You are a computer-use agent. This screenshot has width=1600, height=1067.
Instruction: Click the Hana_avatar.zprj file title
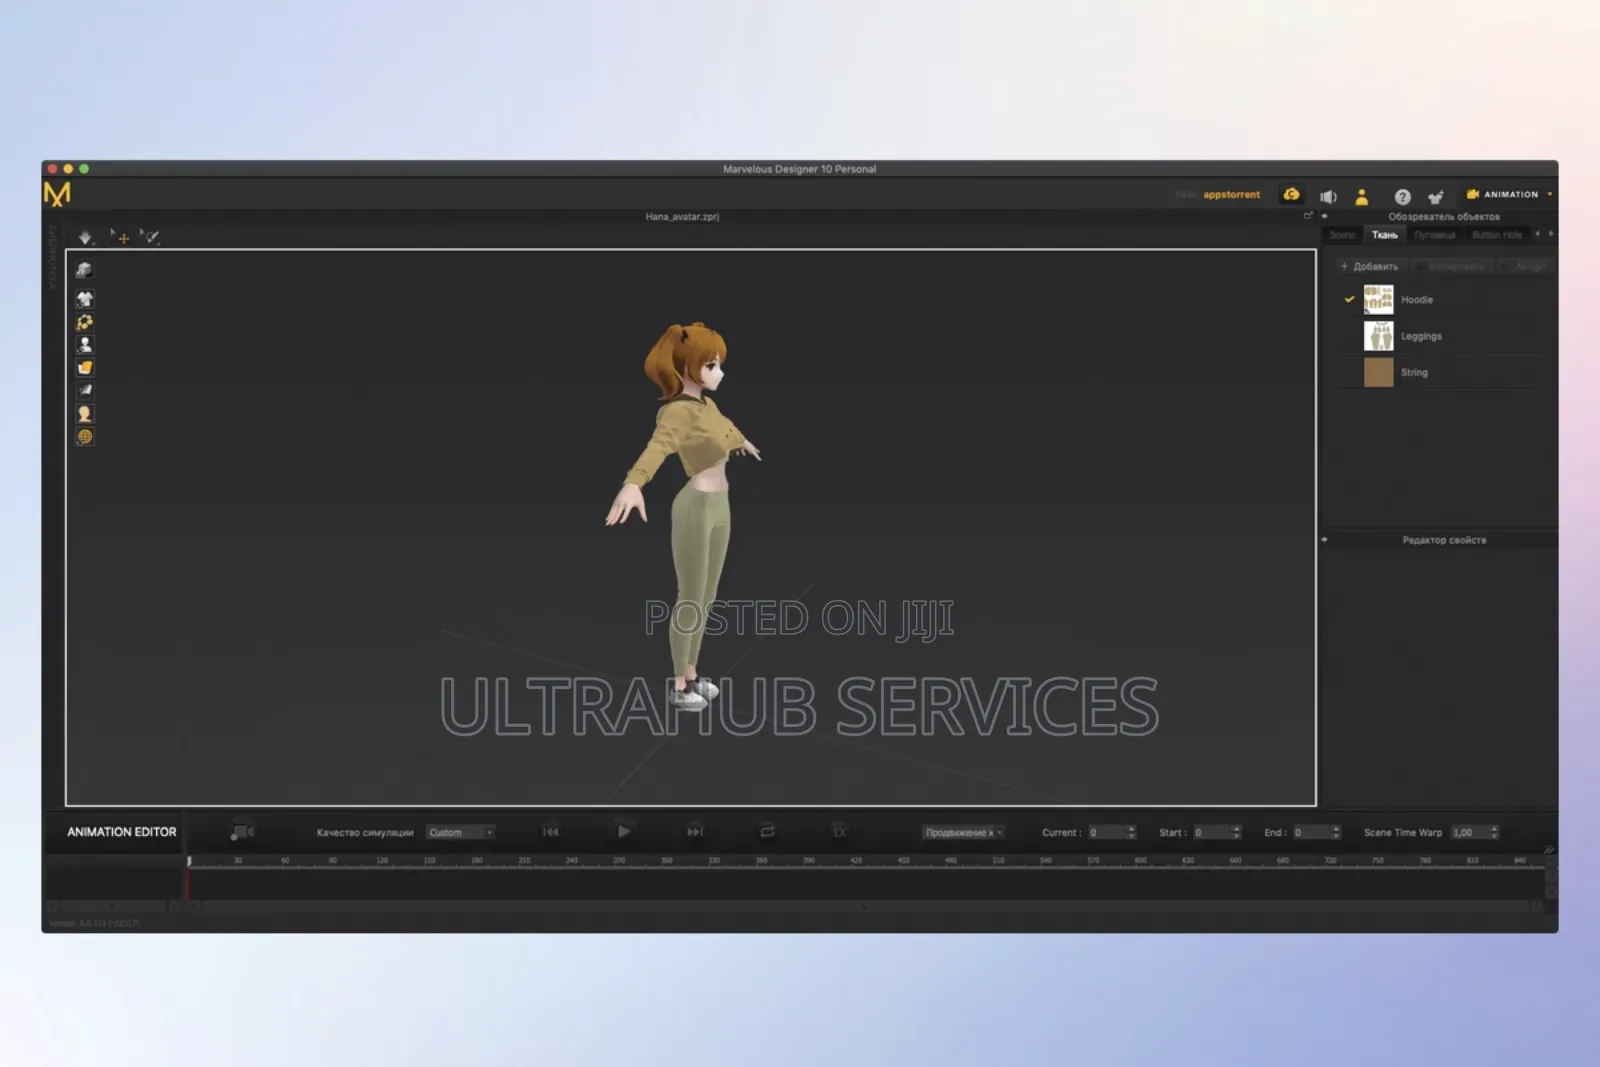[682, 216]
